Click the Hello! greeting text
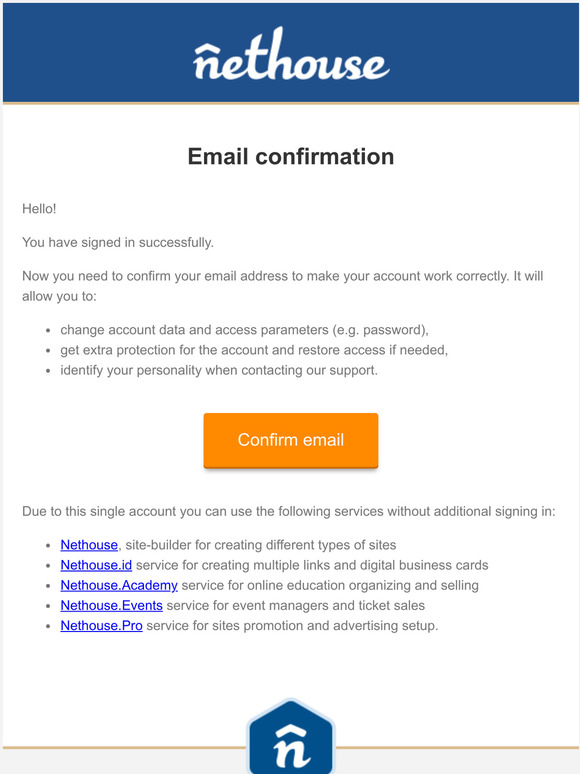Image resolution: width=580 pixels, height=774 pixels. [39, 209]
